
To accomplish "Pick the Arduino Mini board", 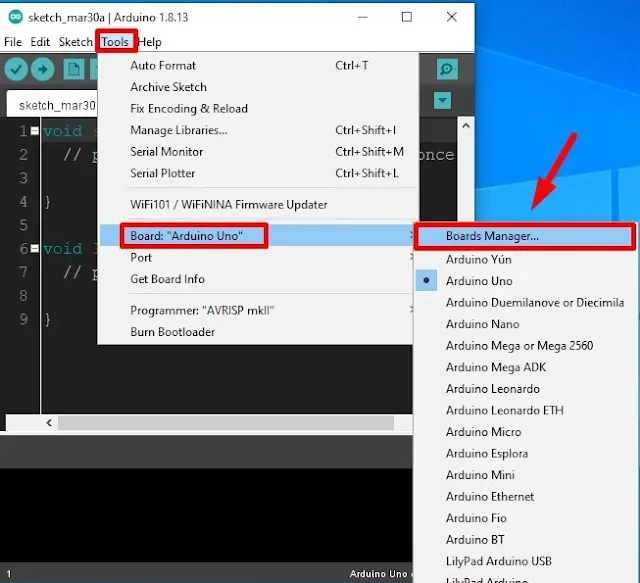I will pyautogui.click(x=525, y=475).
